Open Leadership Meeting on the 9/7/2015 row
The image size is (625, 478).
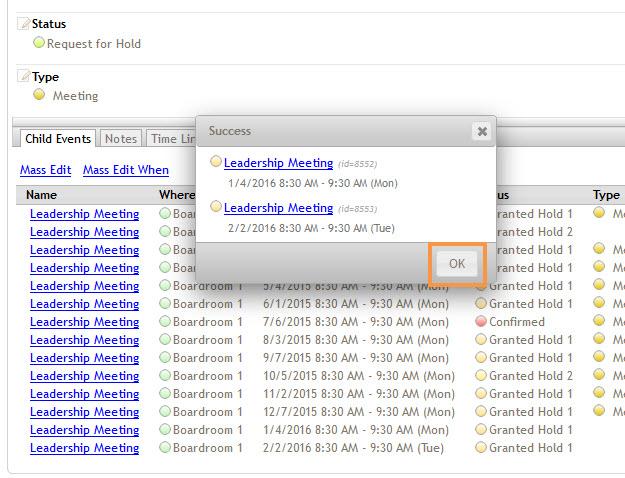click(85, 358)
